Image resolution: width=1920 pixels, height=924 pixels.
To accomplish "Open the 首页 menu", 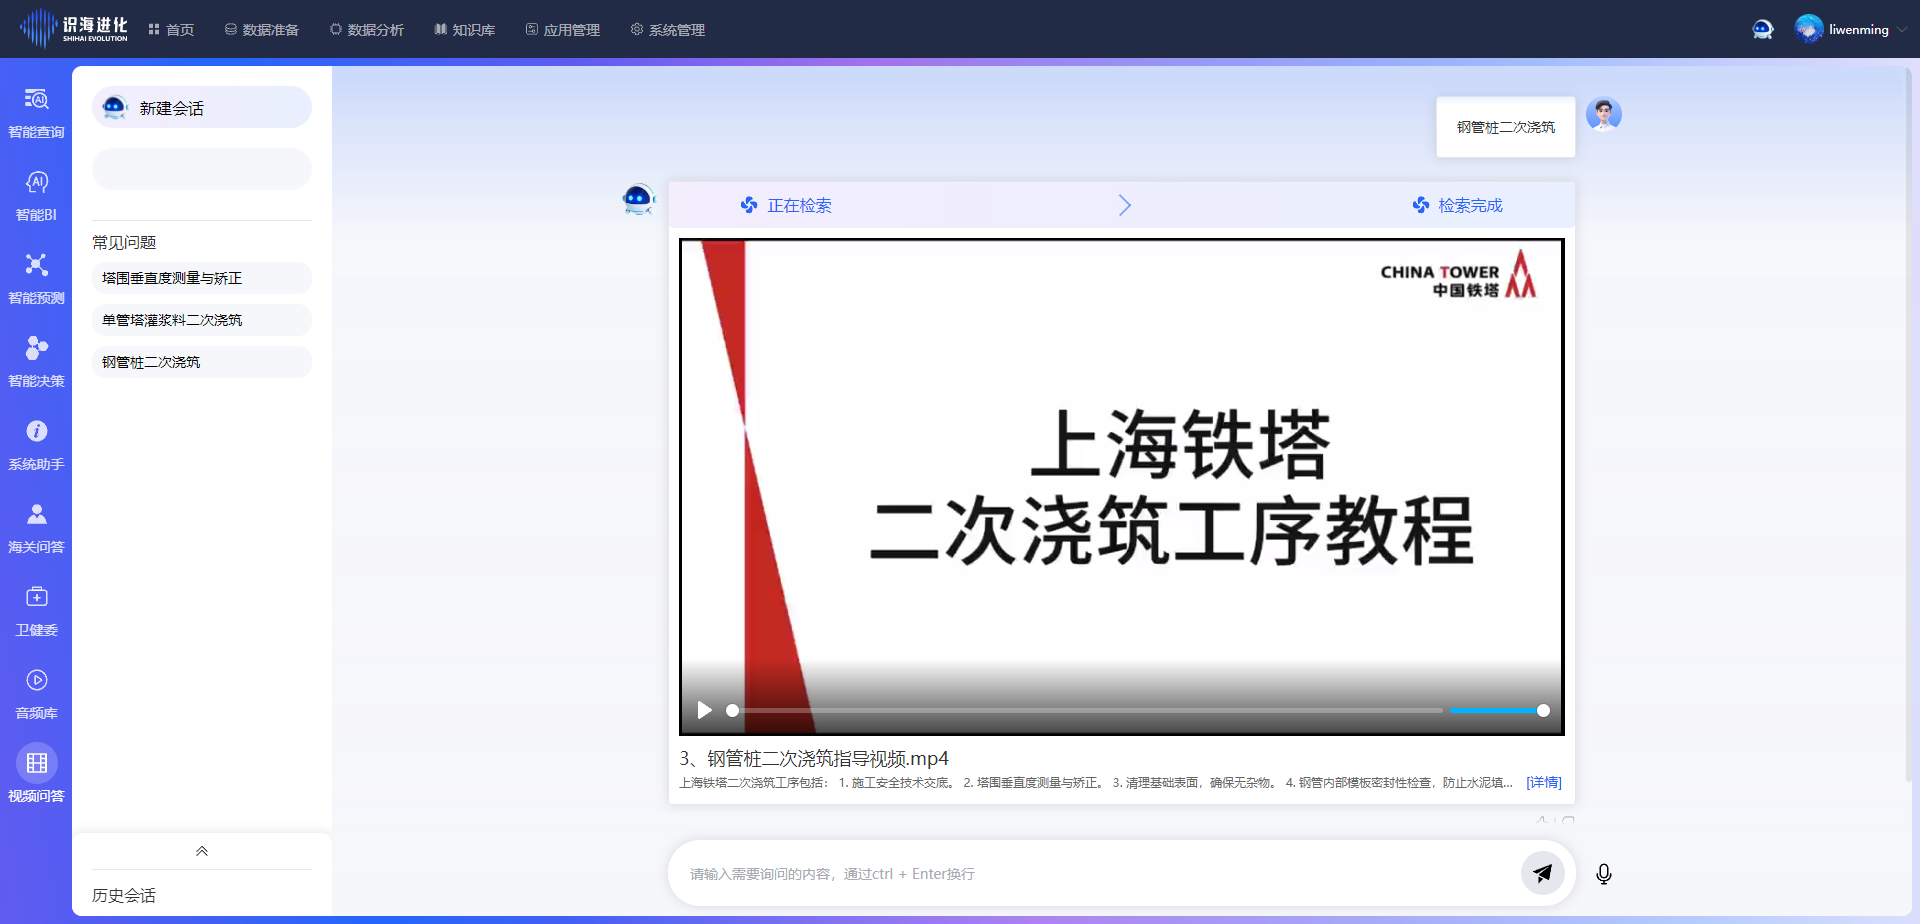I will [x=171, y=30].
